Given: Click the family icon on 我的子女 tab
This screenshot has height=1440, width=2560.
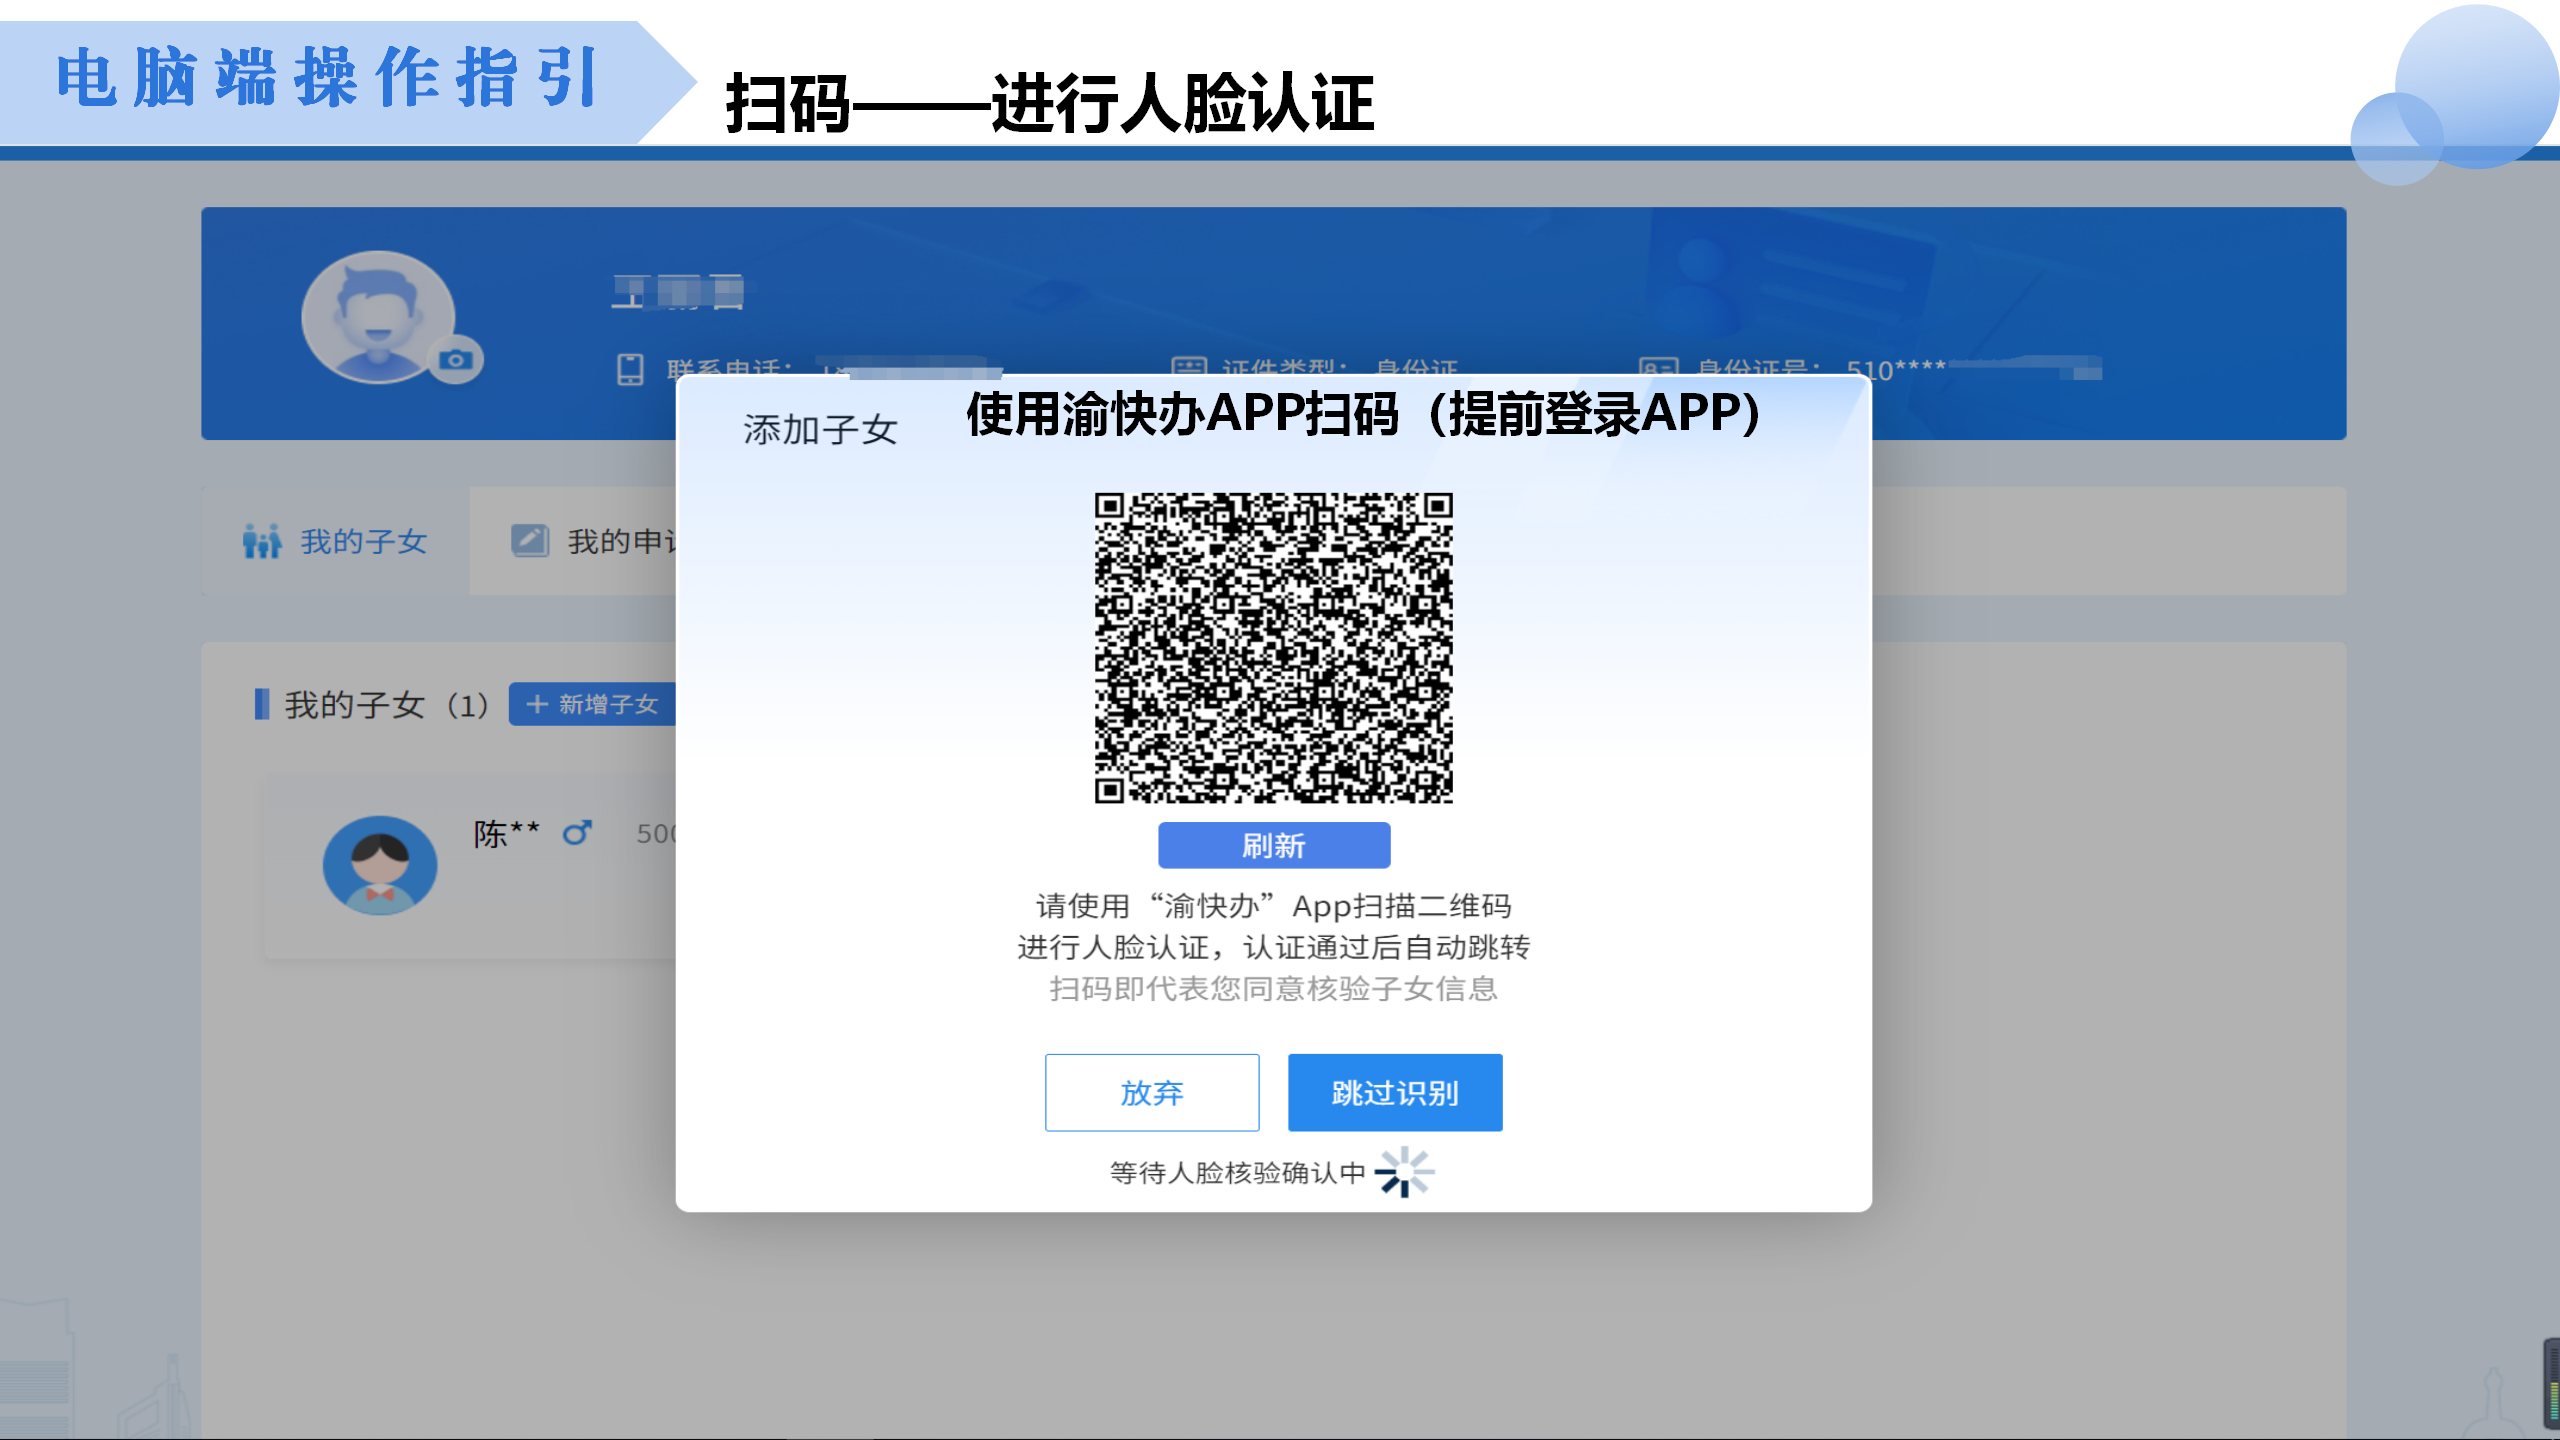Looking at the screenshot, I should pyautogui.click(x=262, y=541).
